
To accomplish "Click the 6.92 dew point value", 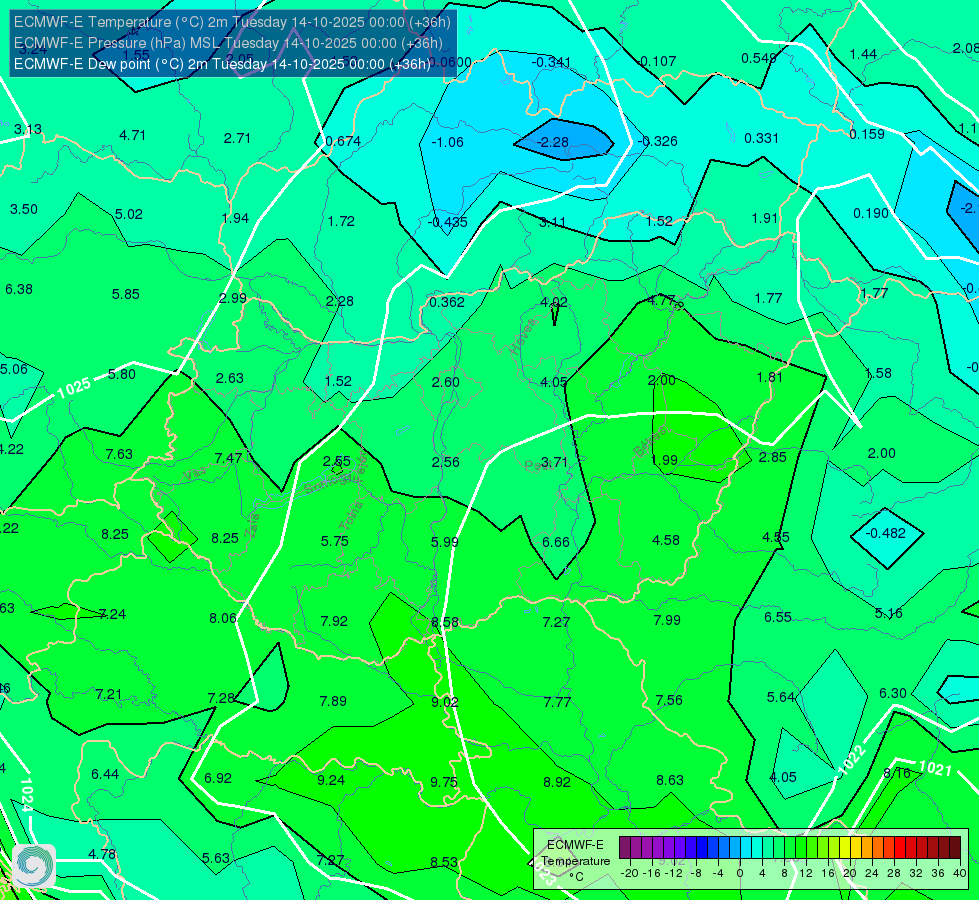I will tap(218, 778).
